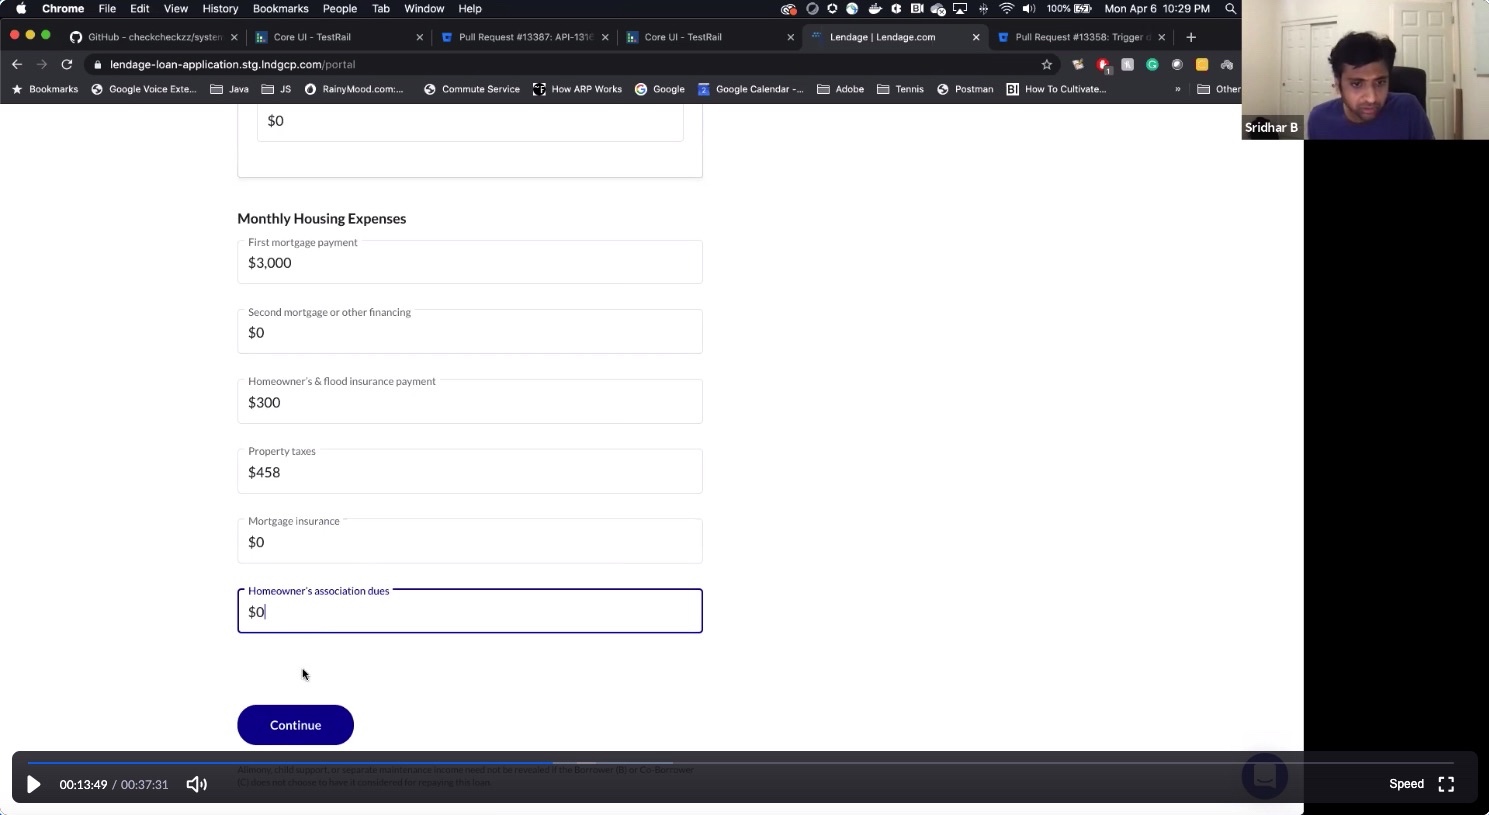The width and height of the screenshot is (1489, 815).
Task: Close the Lendage | Lendage.com tab
Action: tap(976, 37)
